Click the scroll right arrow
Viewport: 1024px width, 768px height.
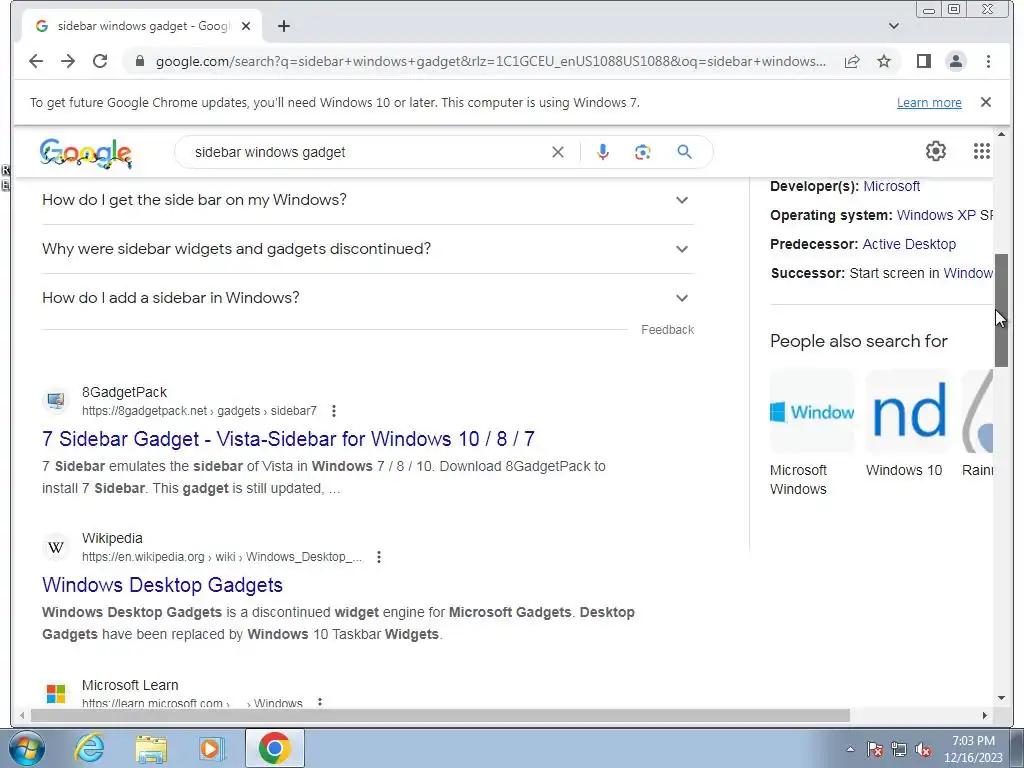(x=985, y=716)
